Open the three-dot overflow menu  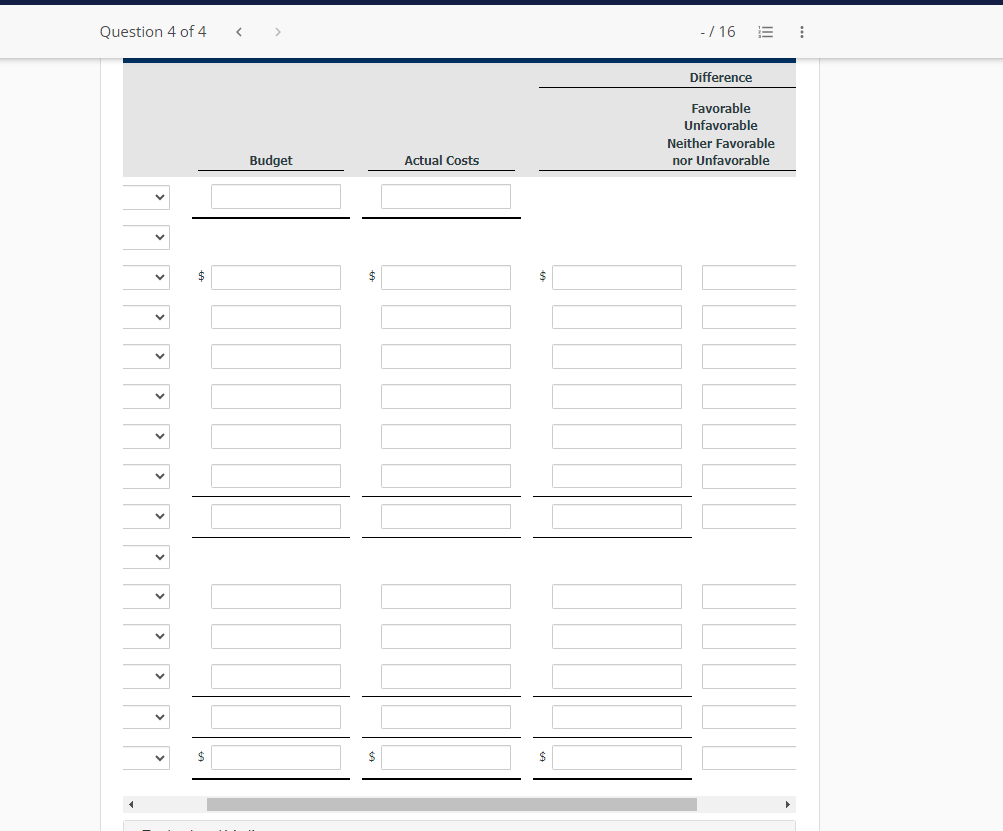(x=800, y=31)
